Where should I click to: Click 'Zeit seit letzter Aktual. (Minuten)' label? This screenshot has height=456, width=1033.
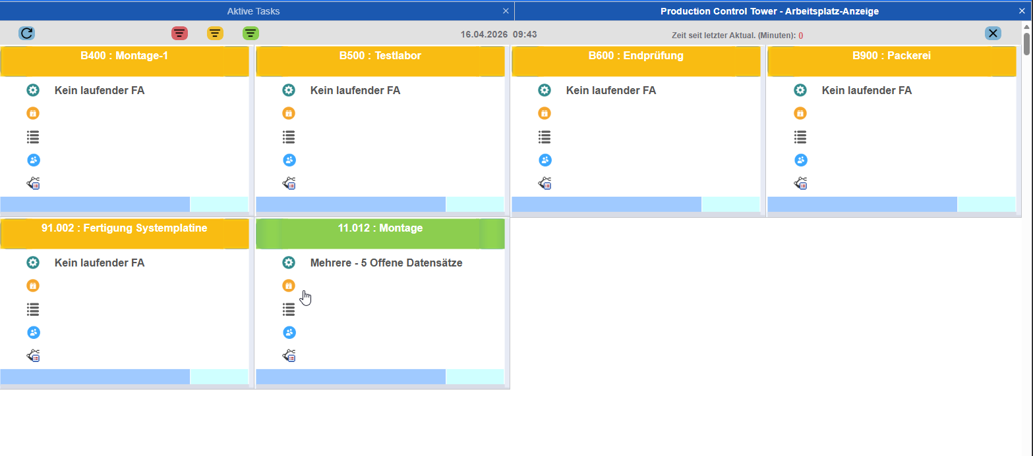(x=733, y=36)
